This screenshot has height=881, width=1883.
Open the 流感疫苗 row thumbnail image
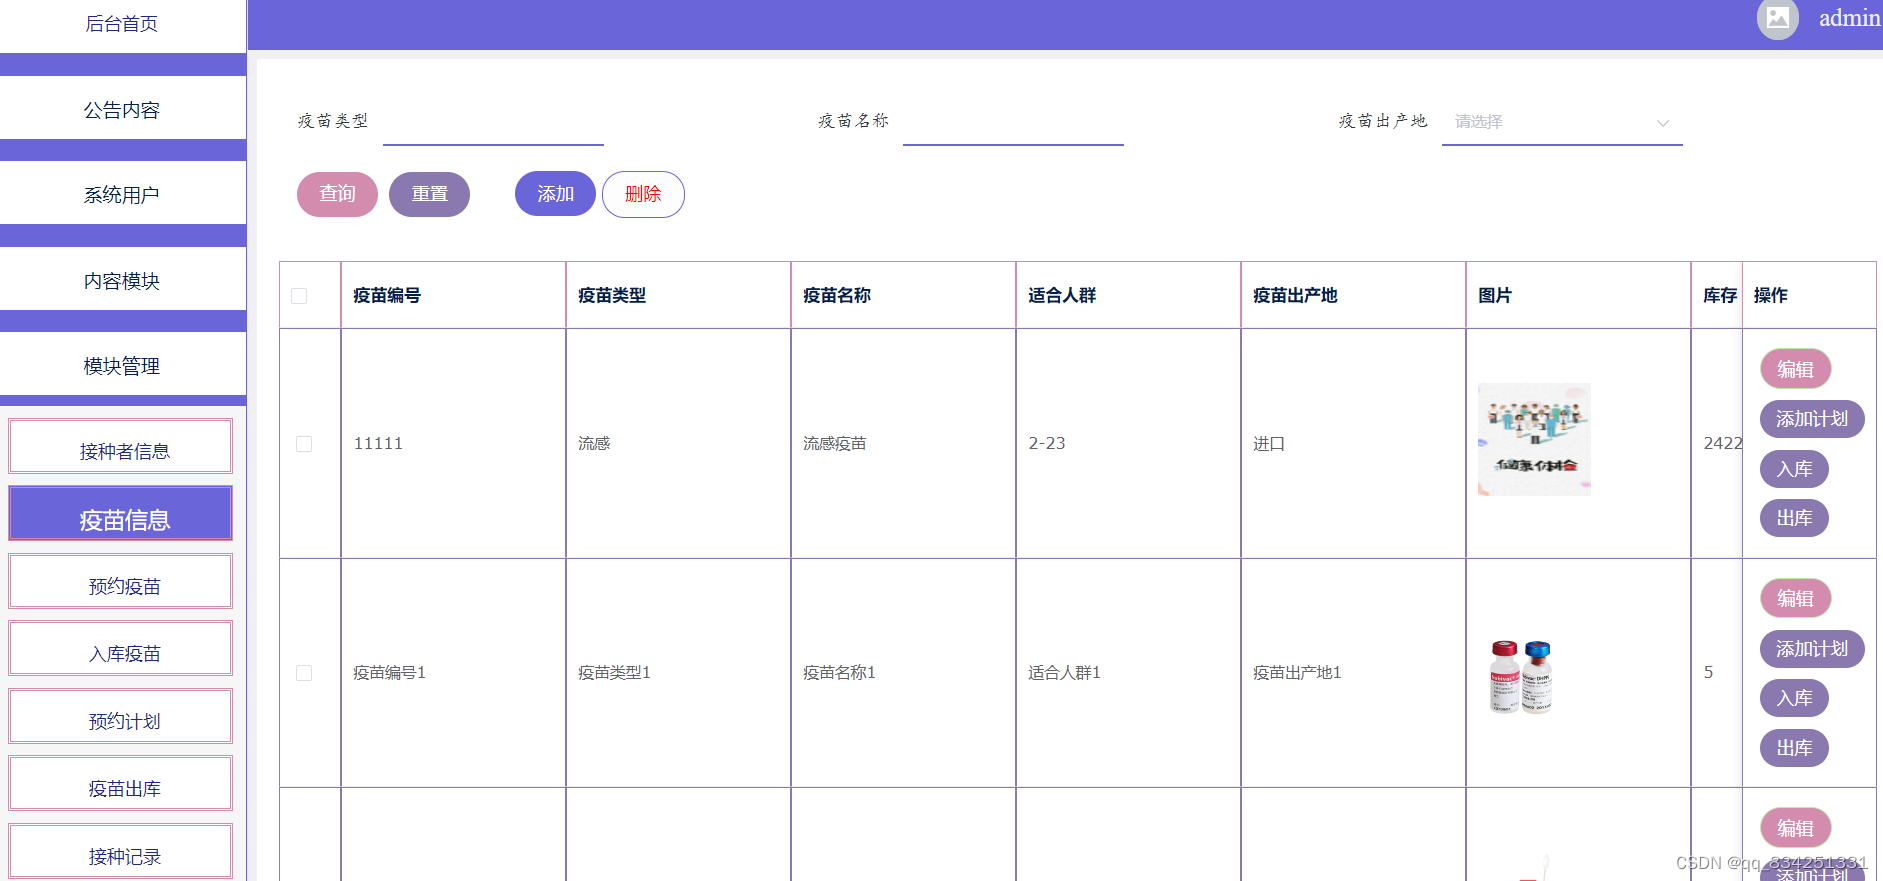pos(1534,440)
